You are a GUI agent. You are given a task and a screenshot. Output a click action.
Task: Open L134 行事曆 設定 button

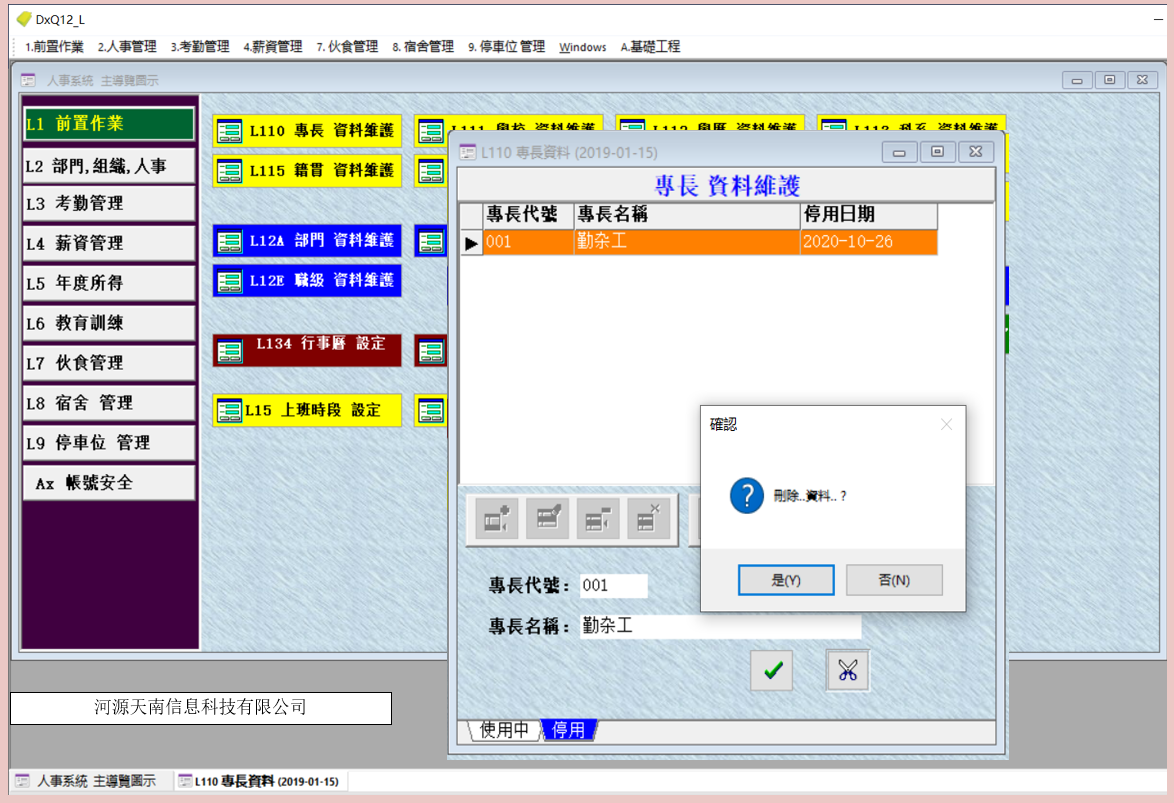pyautogui.click(x=307, y=350)
